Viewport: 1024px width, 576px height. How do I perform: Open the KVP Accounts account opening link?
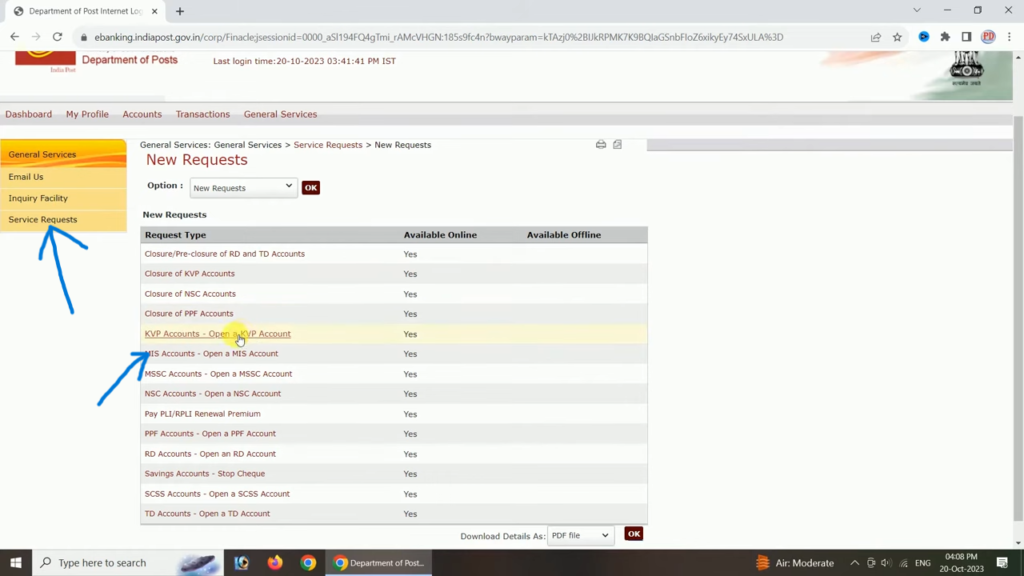[x=217, y=333]
